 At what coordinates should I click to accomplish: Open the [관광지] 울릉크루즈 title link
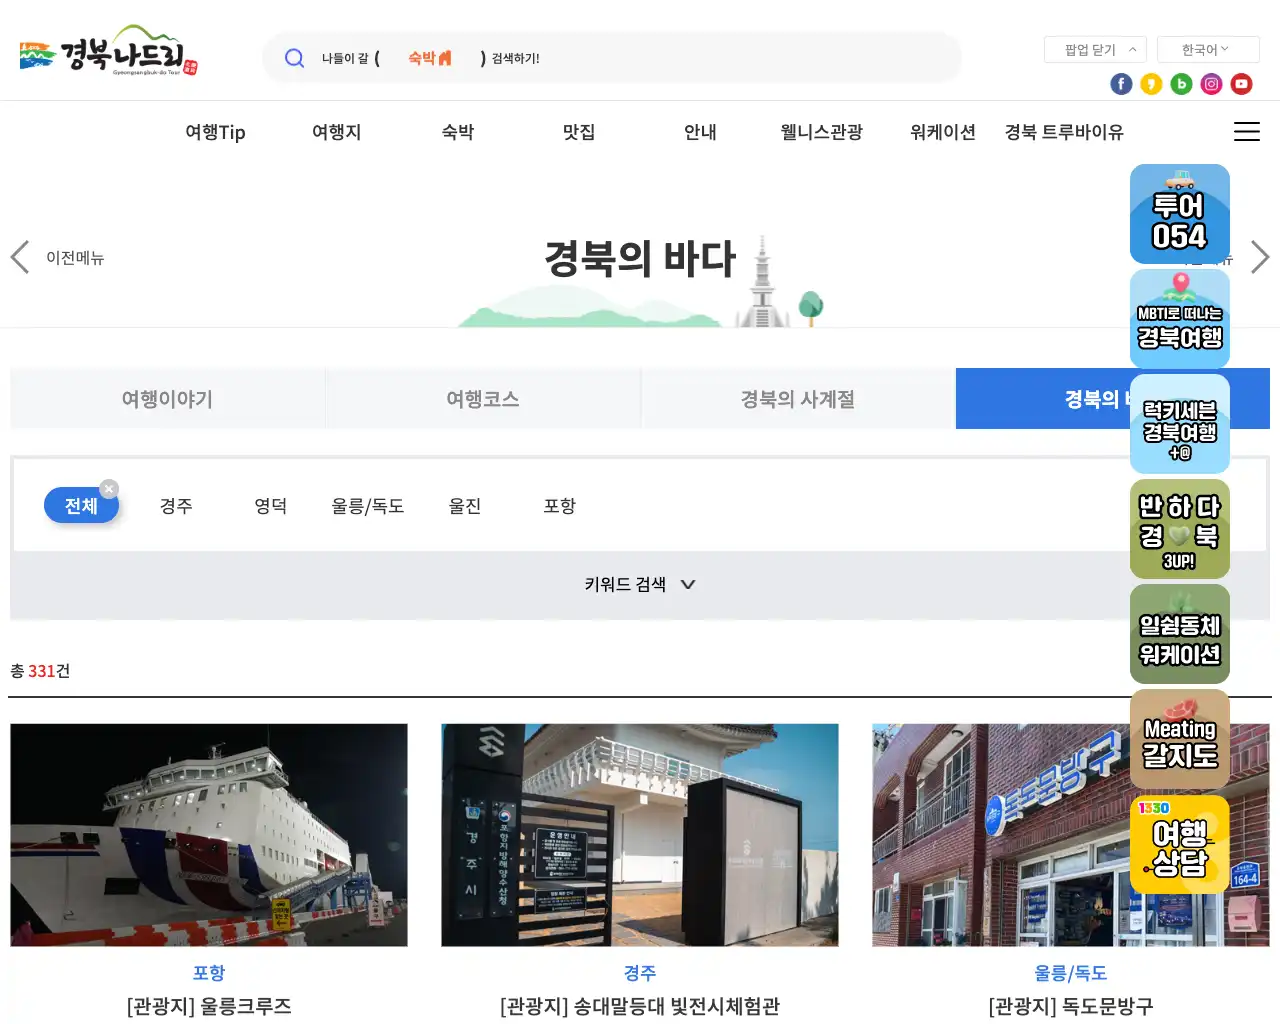[209, 1006]
